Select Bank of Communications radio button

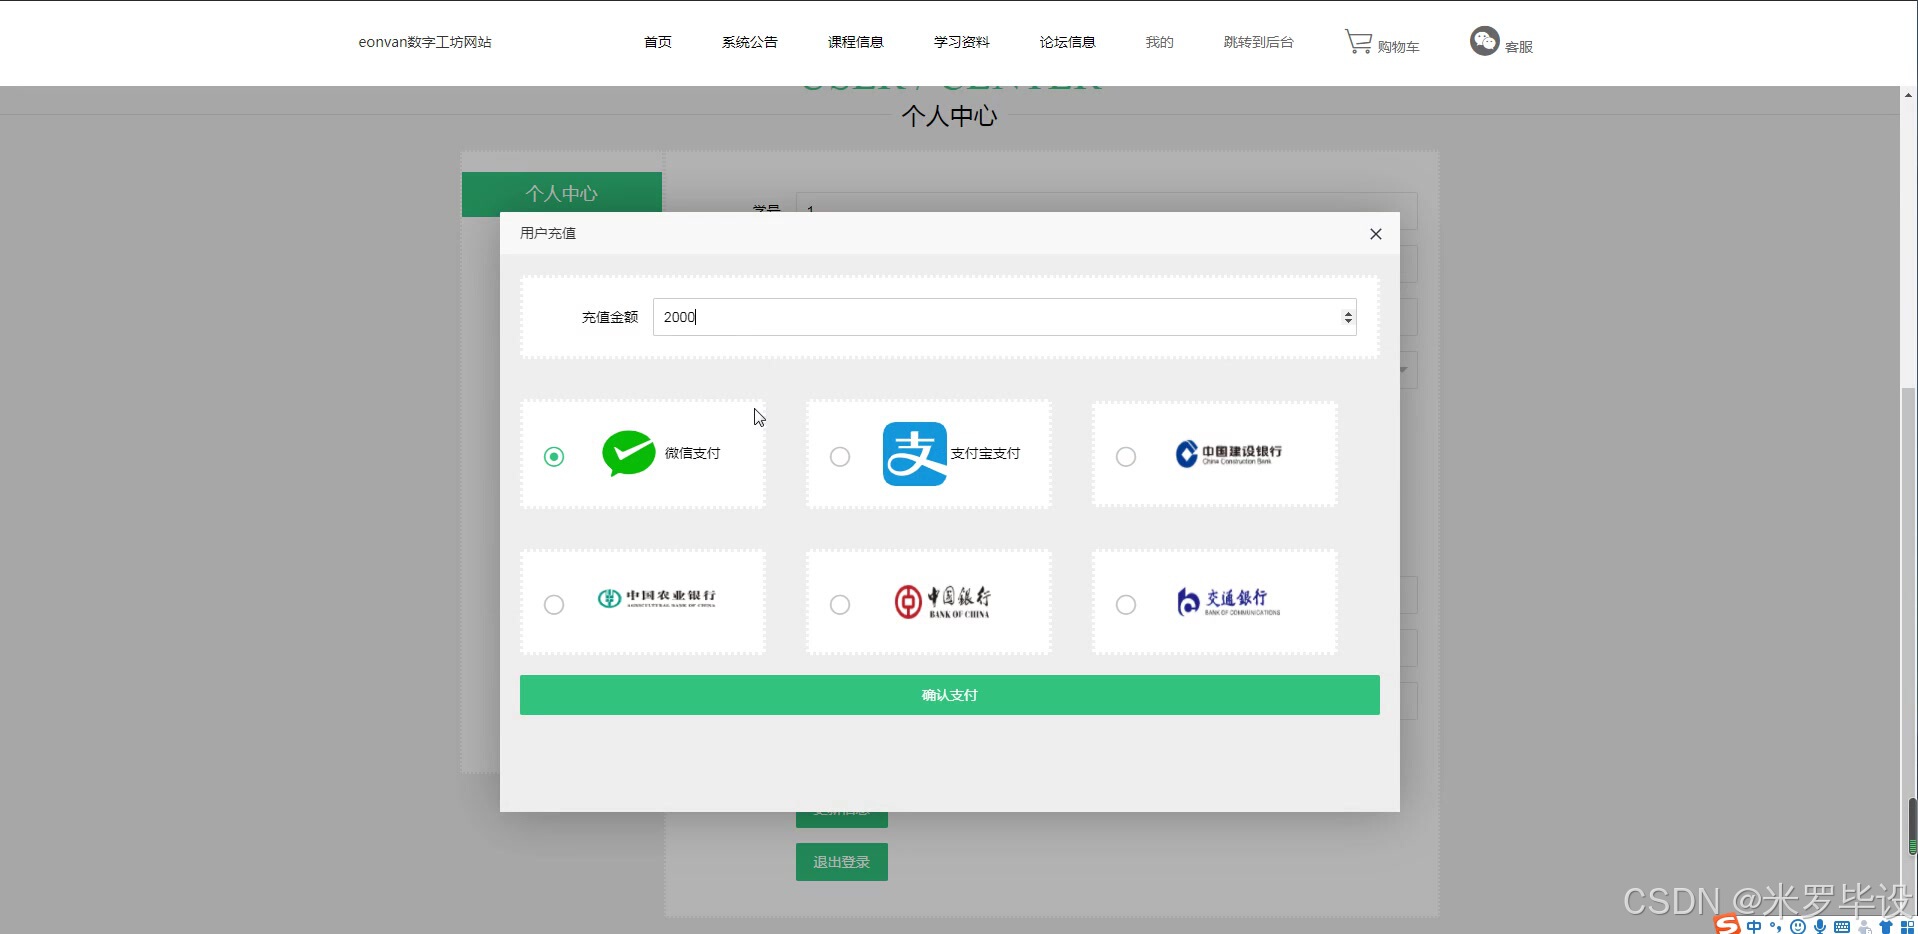(x=1126, y=604)
